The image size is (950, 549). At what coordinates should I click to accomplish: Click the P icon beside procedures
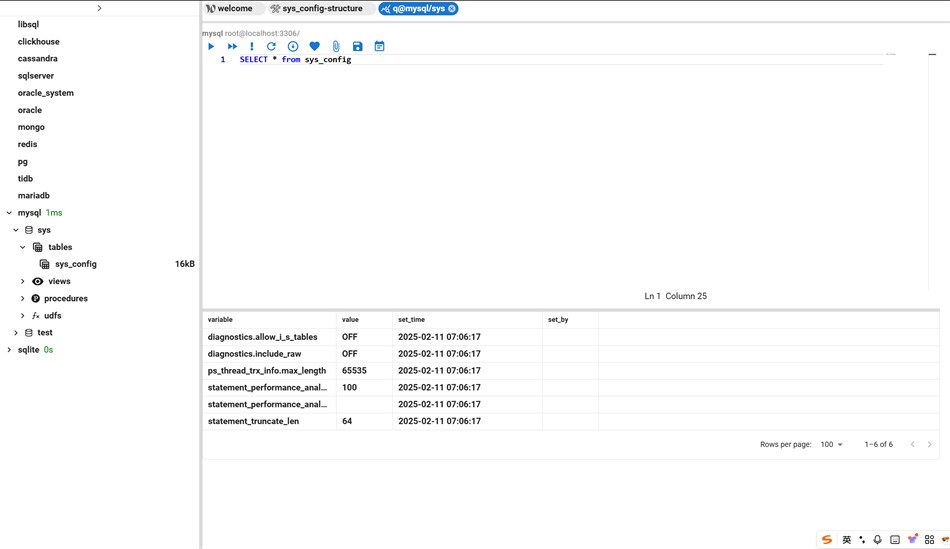click(x=35, y=298)
